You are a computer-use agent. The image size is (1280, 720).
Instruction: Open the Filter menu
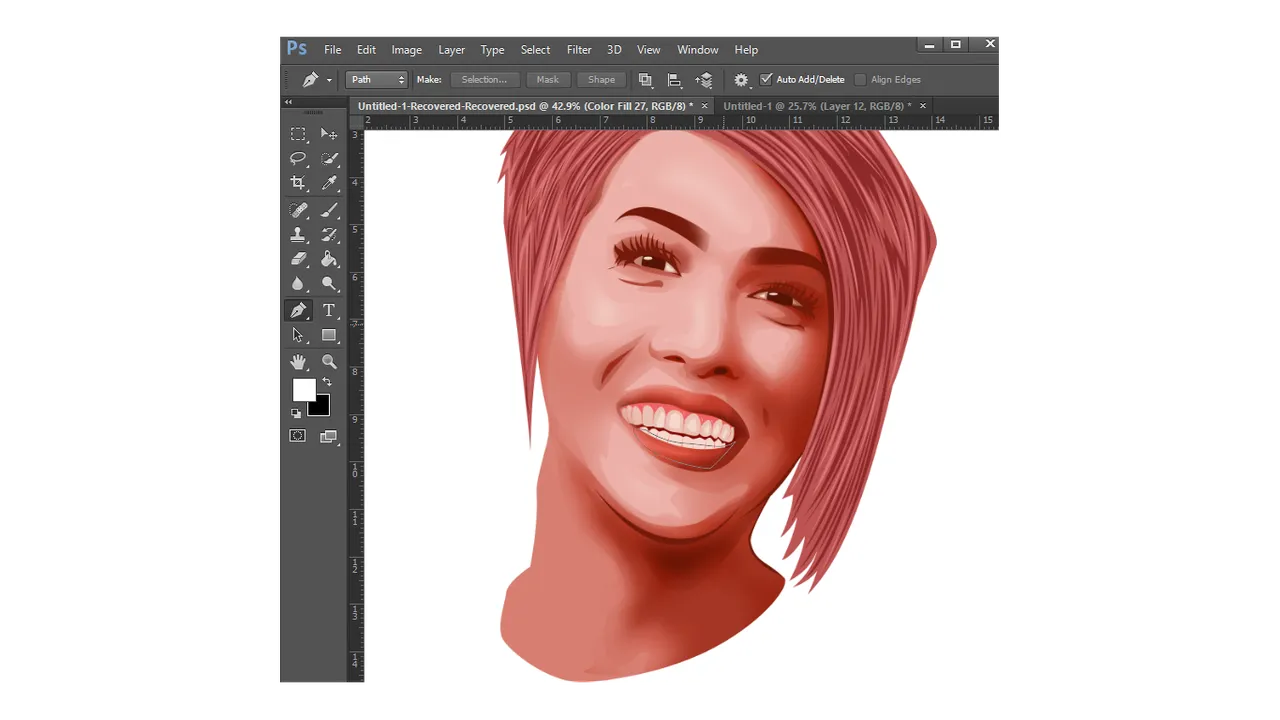(x=579, y=50)
